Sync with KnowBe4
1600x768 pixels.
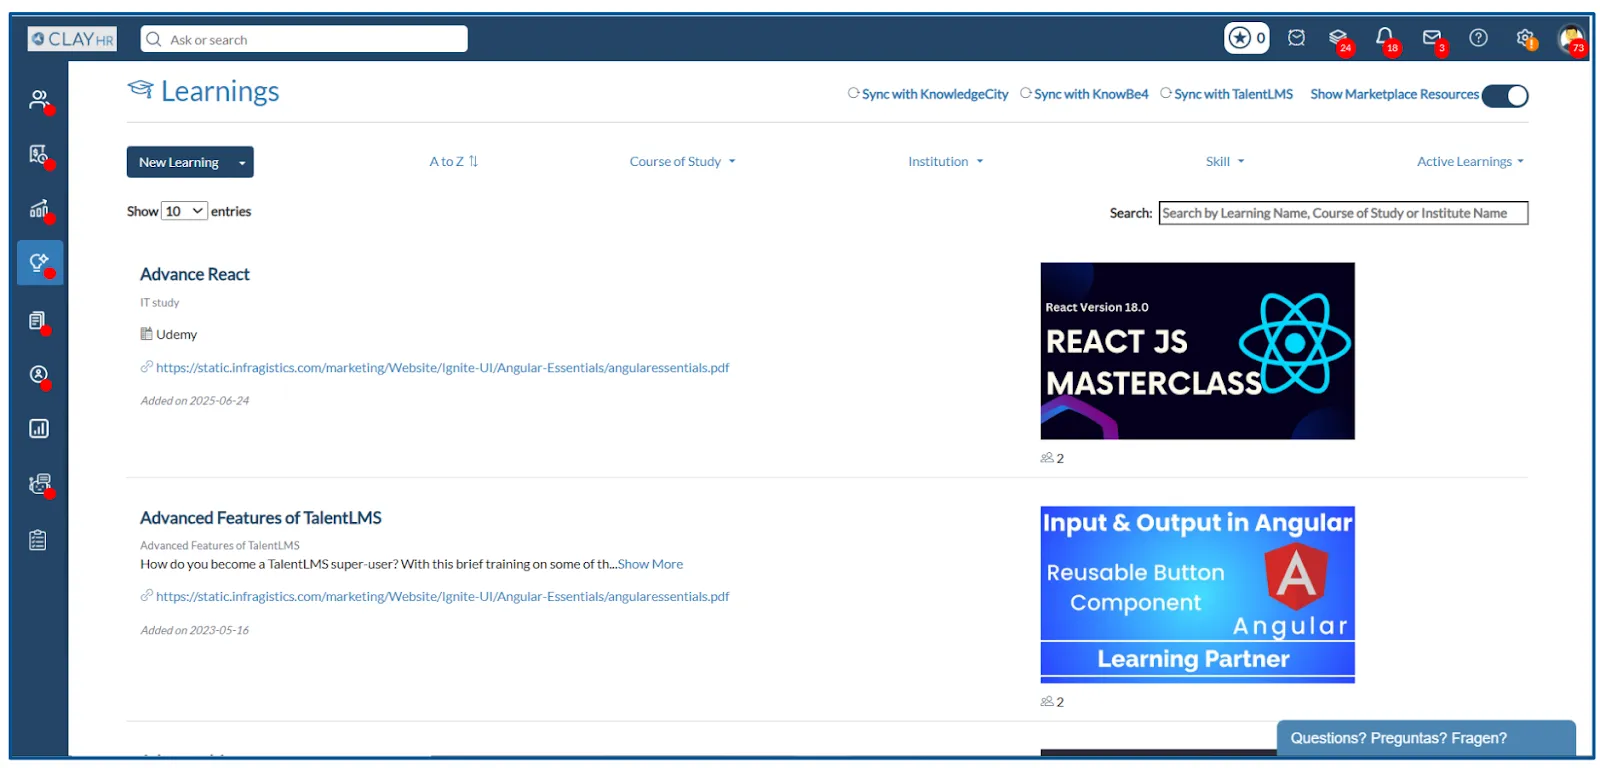tap(1084, 94)
